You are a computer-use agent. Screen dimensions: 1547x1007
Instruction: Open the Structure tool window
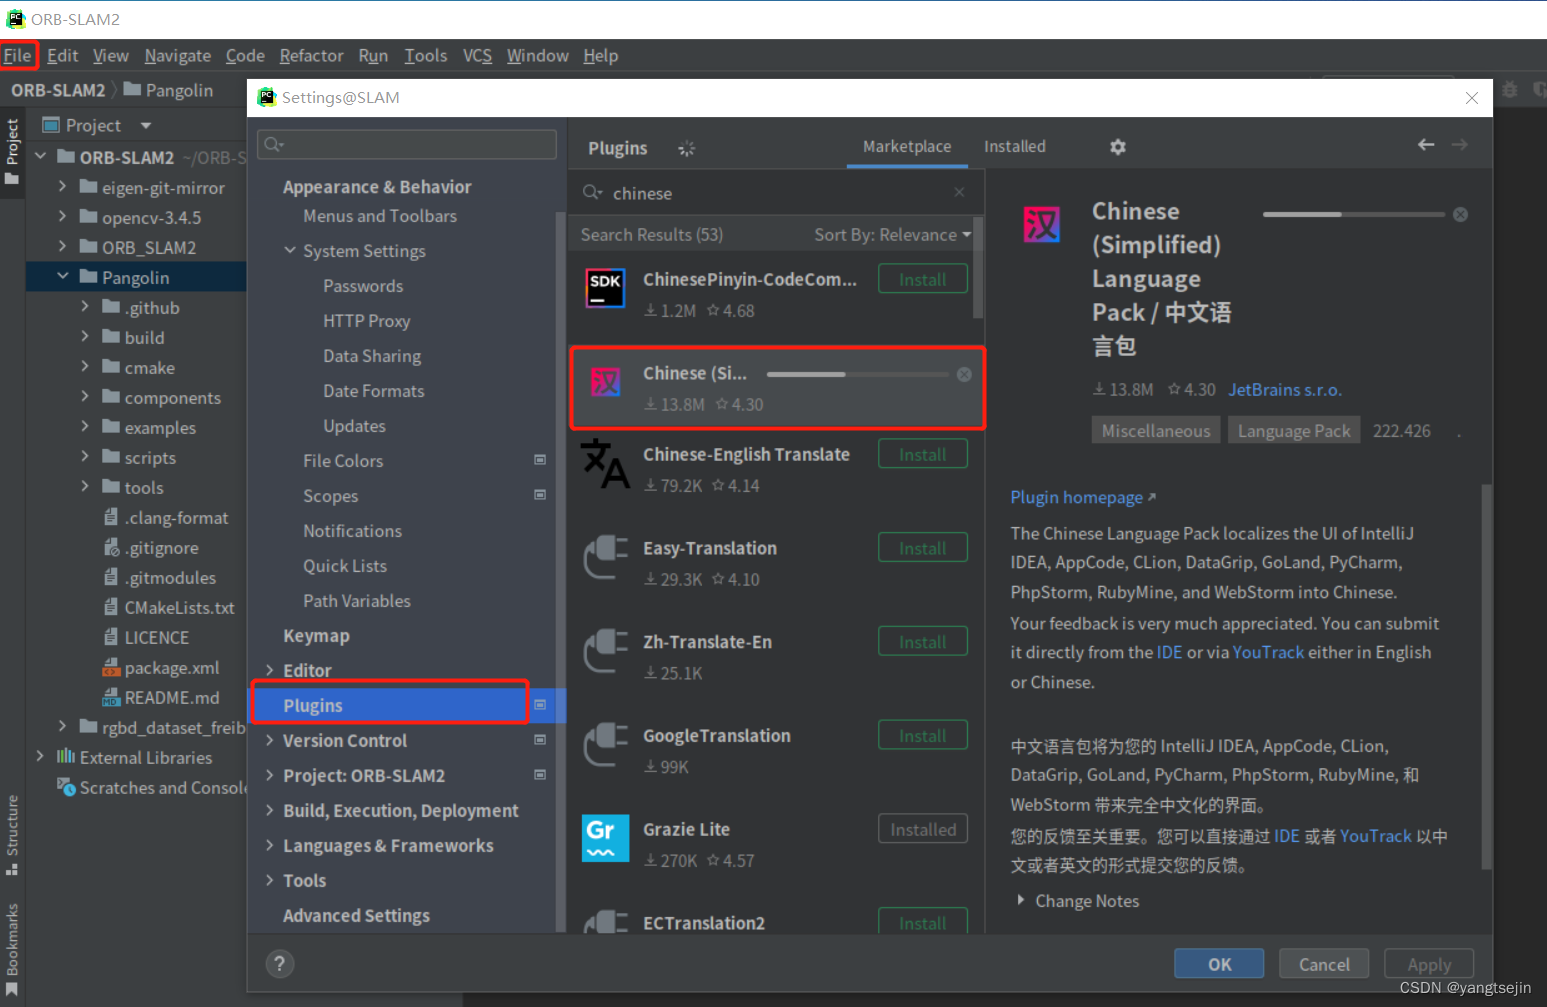point(12,835)
